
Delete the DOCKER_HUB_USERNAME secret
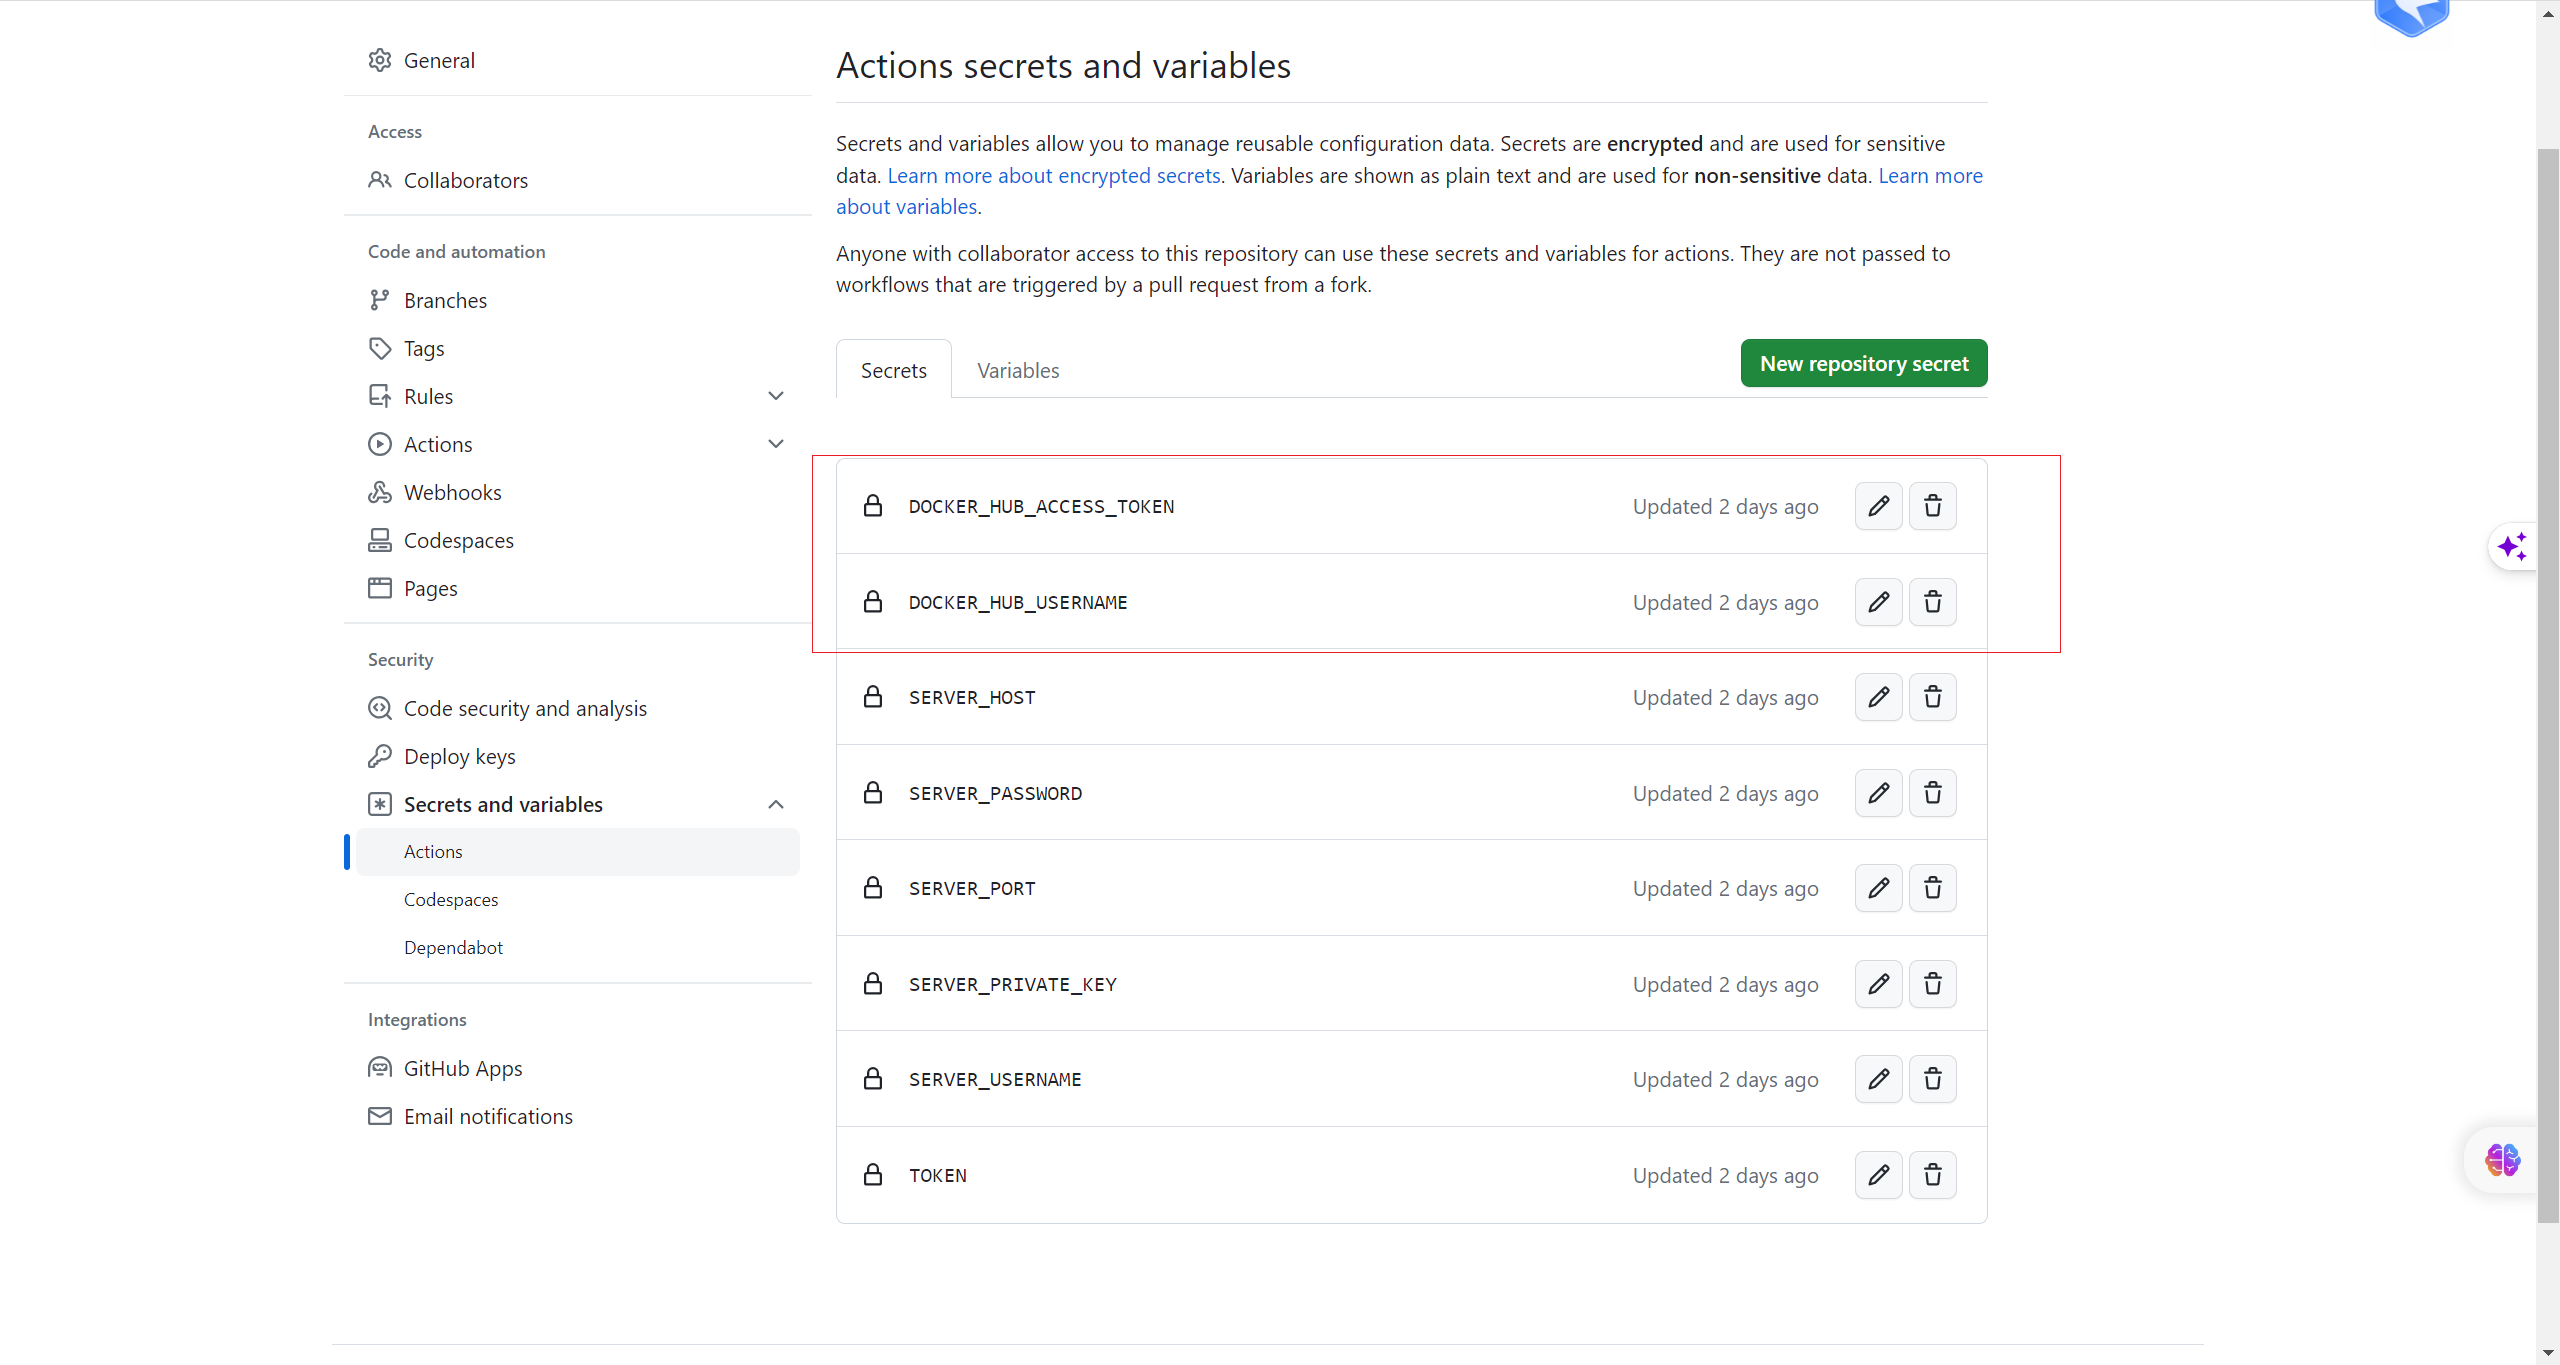[1932, 602]
